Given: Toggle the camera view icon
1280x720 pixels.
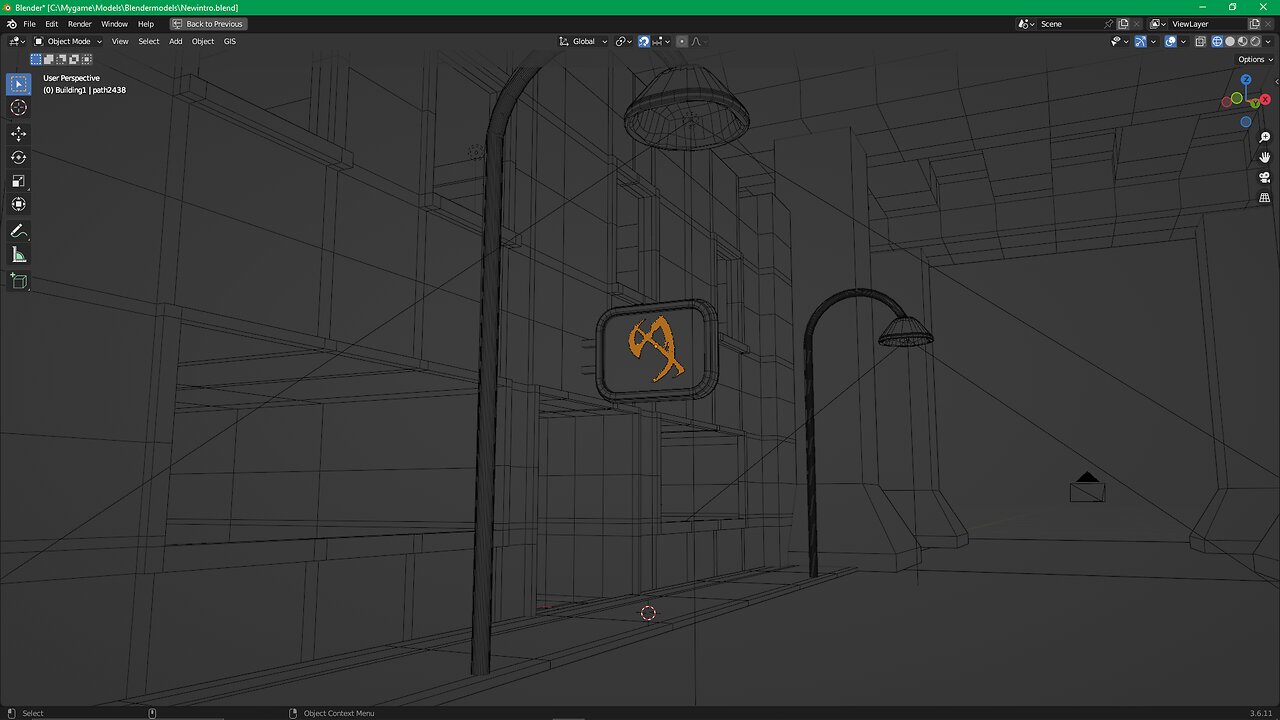Looking at the screenshot, I should point(1265,177).
